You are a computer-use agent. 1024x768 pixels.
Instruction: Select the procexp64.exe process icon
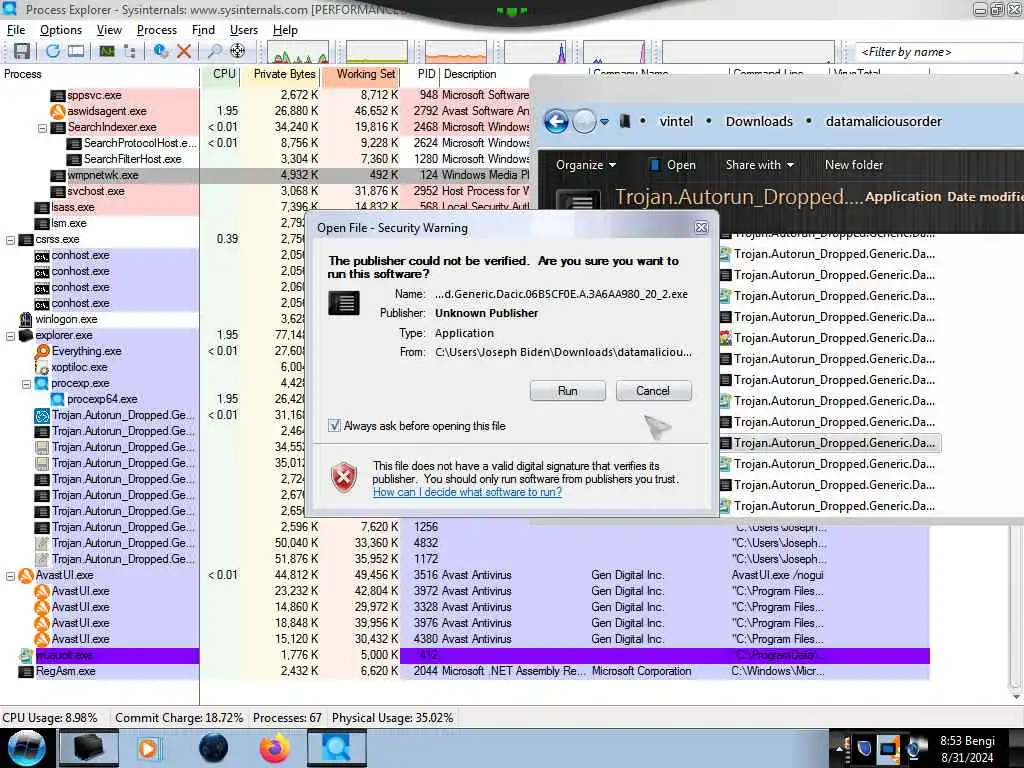pyautogui.click(x=58, y=399)
